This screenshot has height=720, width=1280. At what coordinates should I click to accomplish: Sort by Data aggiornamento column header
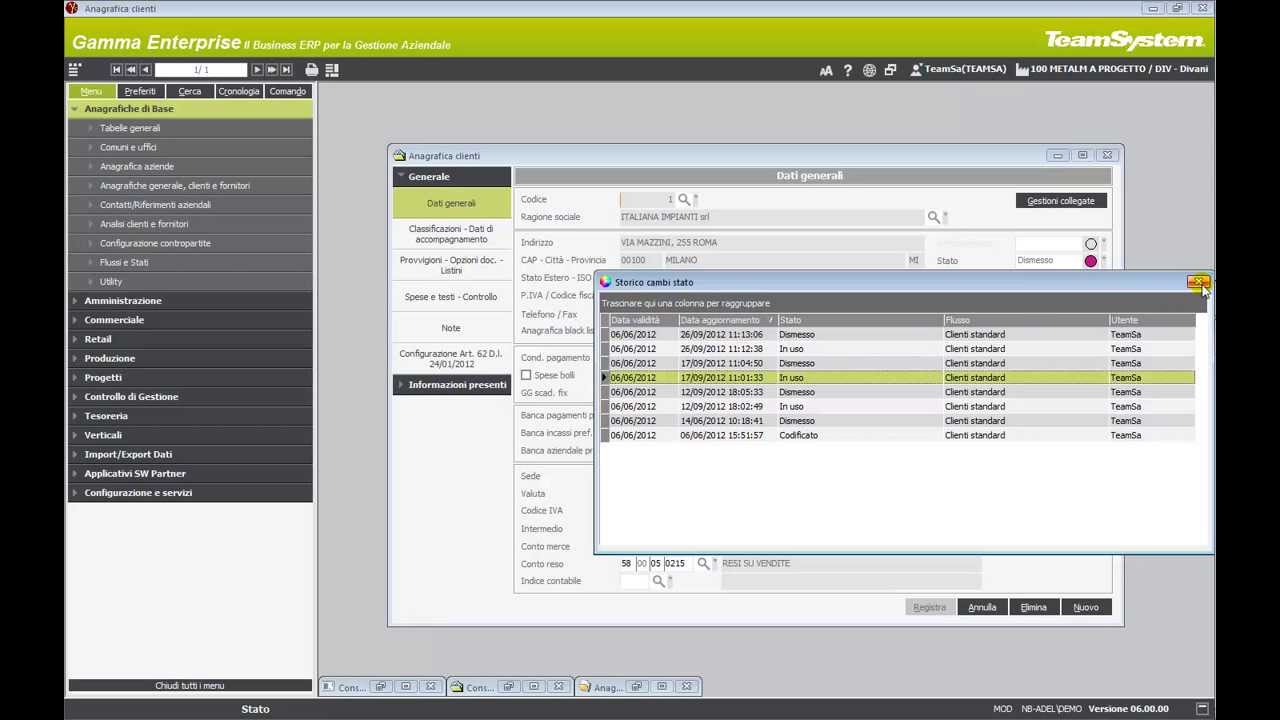(720, 320)
